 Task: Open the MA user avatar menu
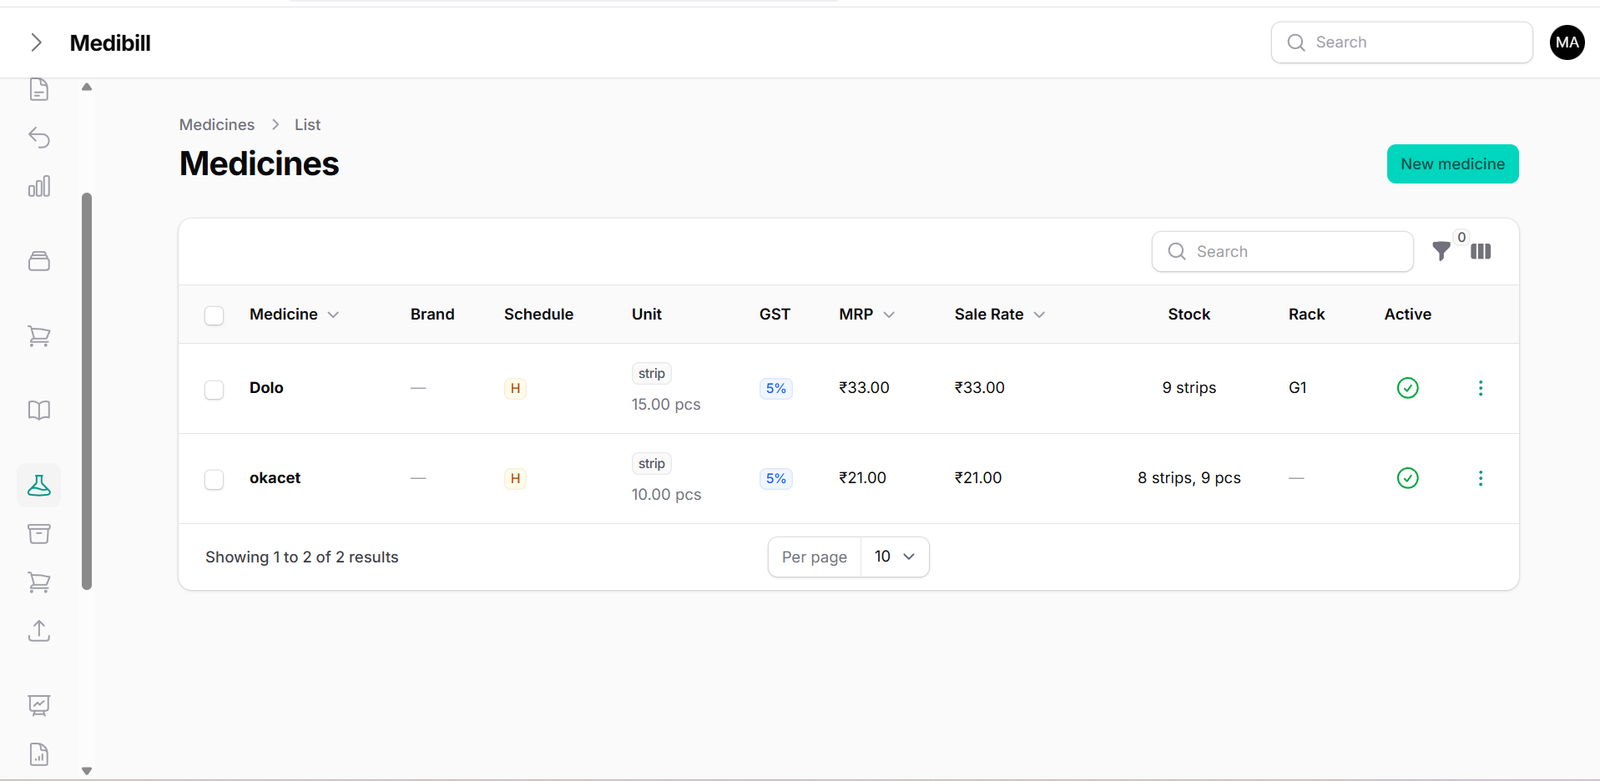(x=1567, y=42)
